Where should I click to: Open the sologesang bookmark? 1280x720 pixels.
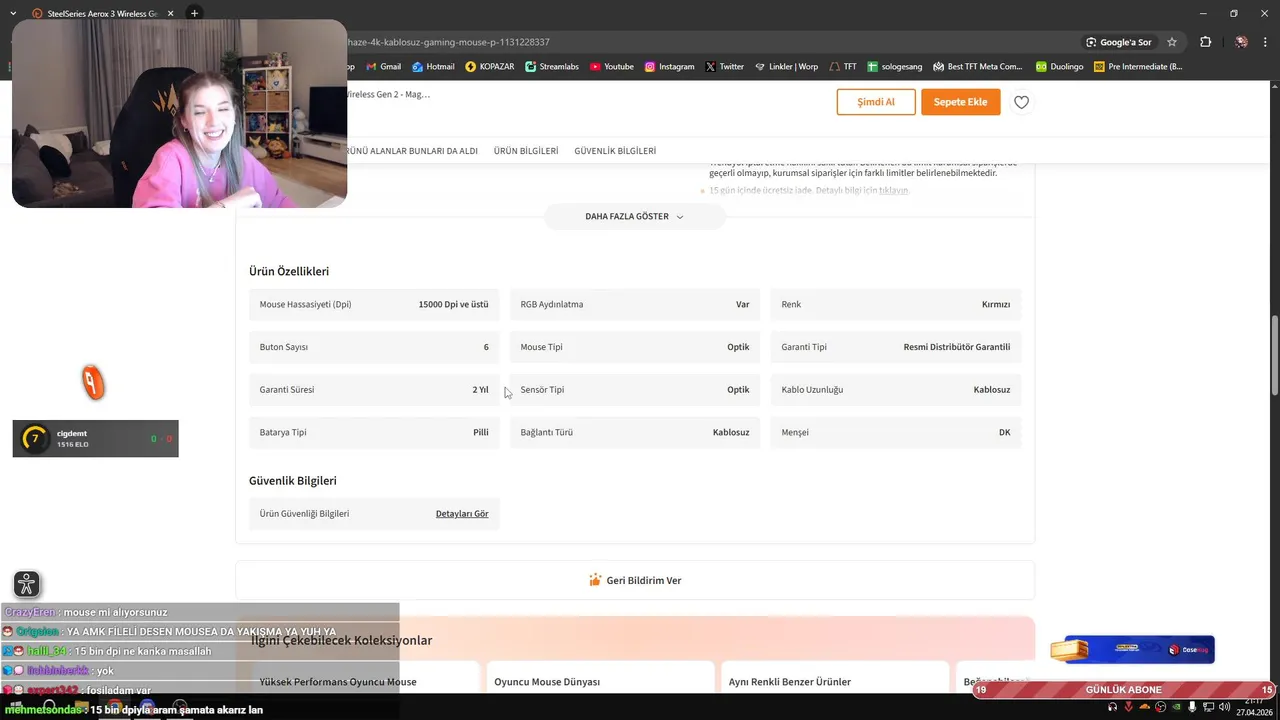[895, 67]
